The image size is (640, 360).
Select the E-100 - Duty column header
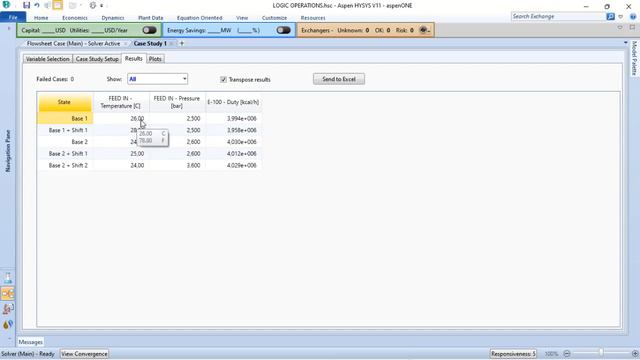(x=233, y=102)
